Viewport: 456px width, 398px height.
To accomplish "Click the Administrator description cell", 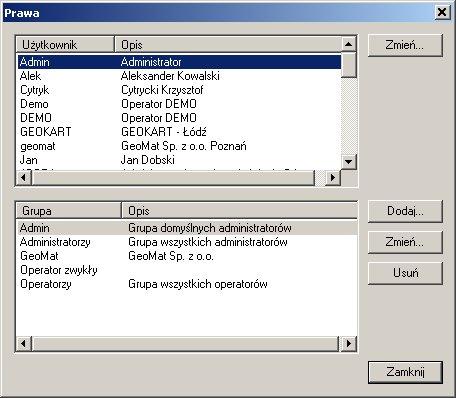I will 151,62.
